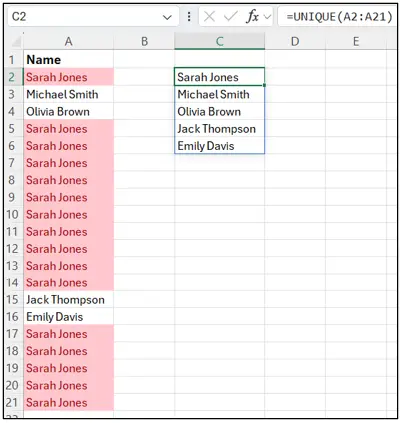Select cell A3 Michael Smith
The width and height of the screenshot is (400, 423).
pyautogui.click(x=68, y=94)
